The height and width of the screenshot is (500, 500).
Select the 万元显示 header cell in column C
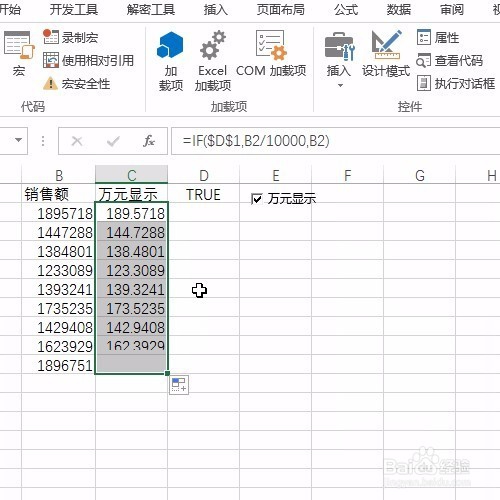point(131,194)
